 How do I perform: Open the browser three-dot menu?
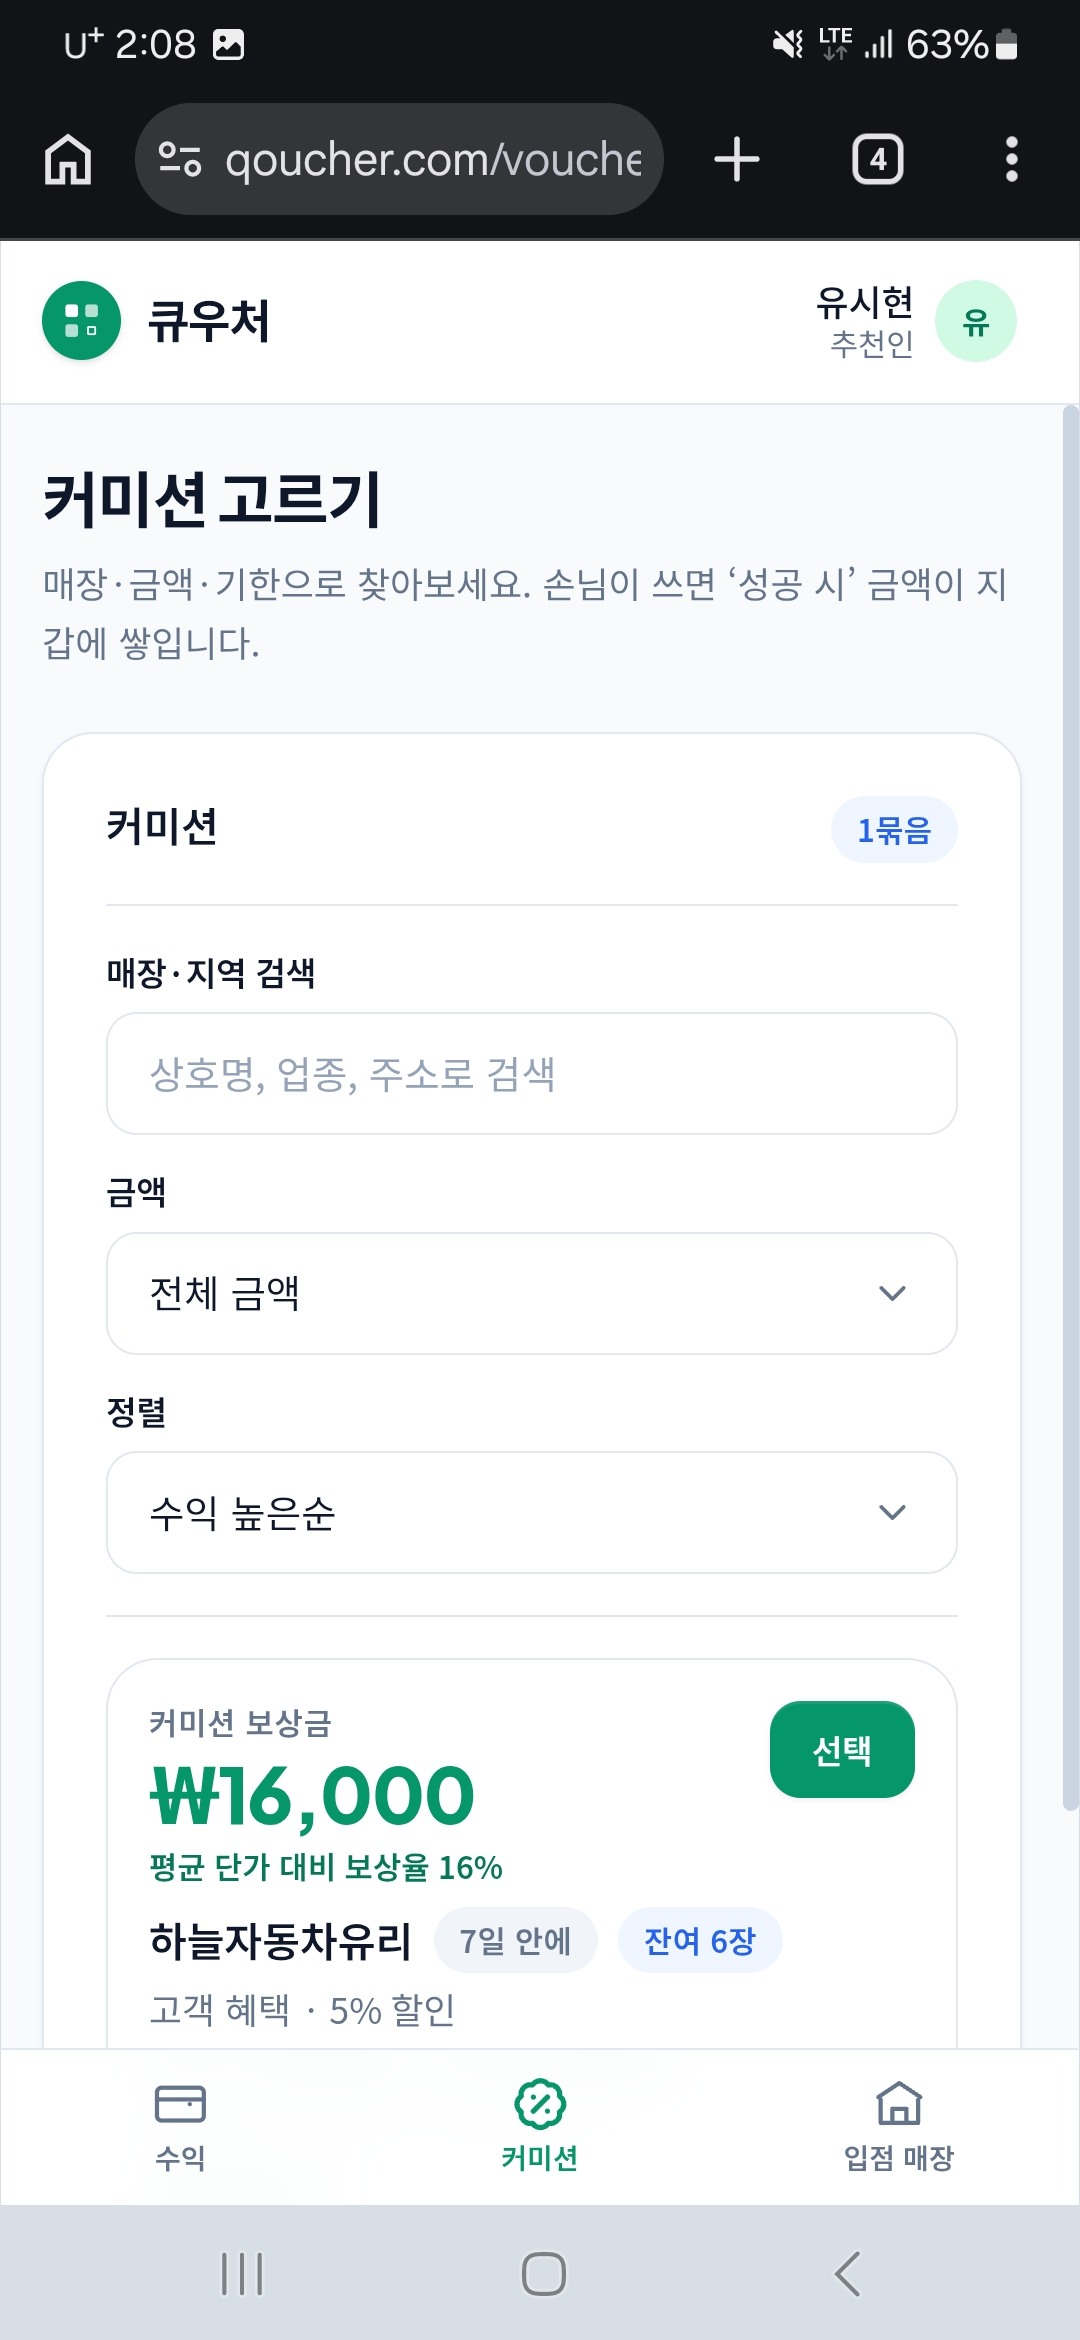coord(1012,160)
